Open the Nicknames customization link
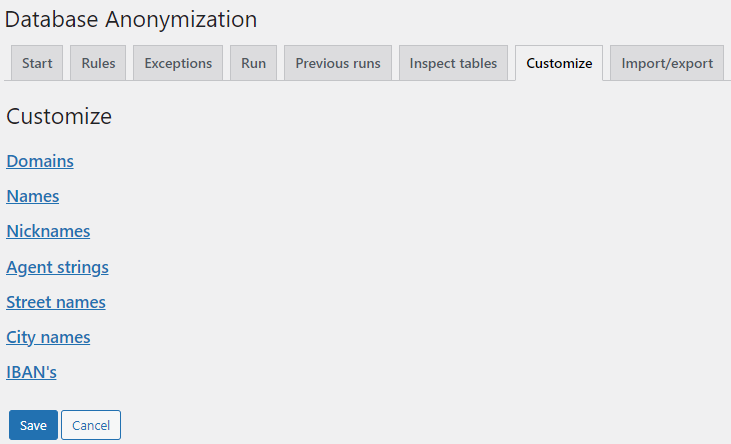The width and height of the screenshot is (731, 444). pyautogui.click(x=48, y=231)
